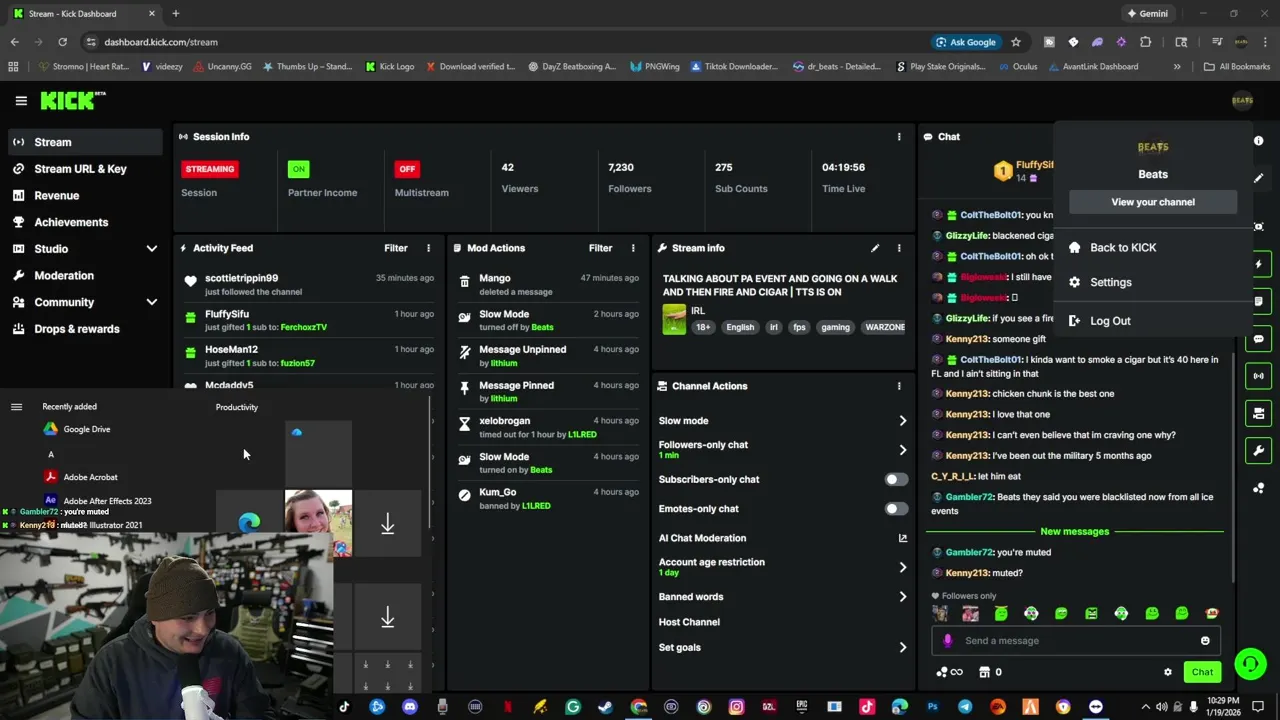Open Activity Feed Filter dropdown
Viewport: 1280px width, 720px height.
[x=396, y=248]
